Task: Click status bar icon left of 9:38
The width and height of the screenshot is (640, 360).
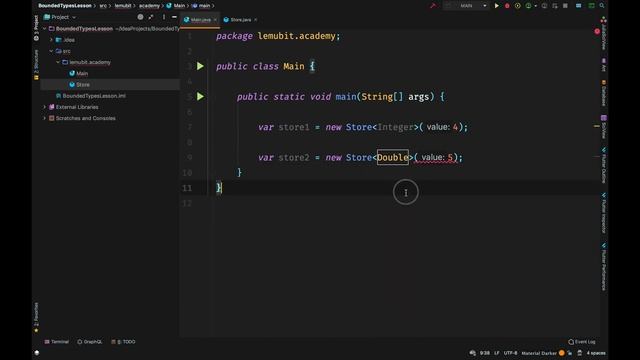Action: point(473,353)
